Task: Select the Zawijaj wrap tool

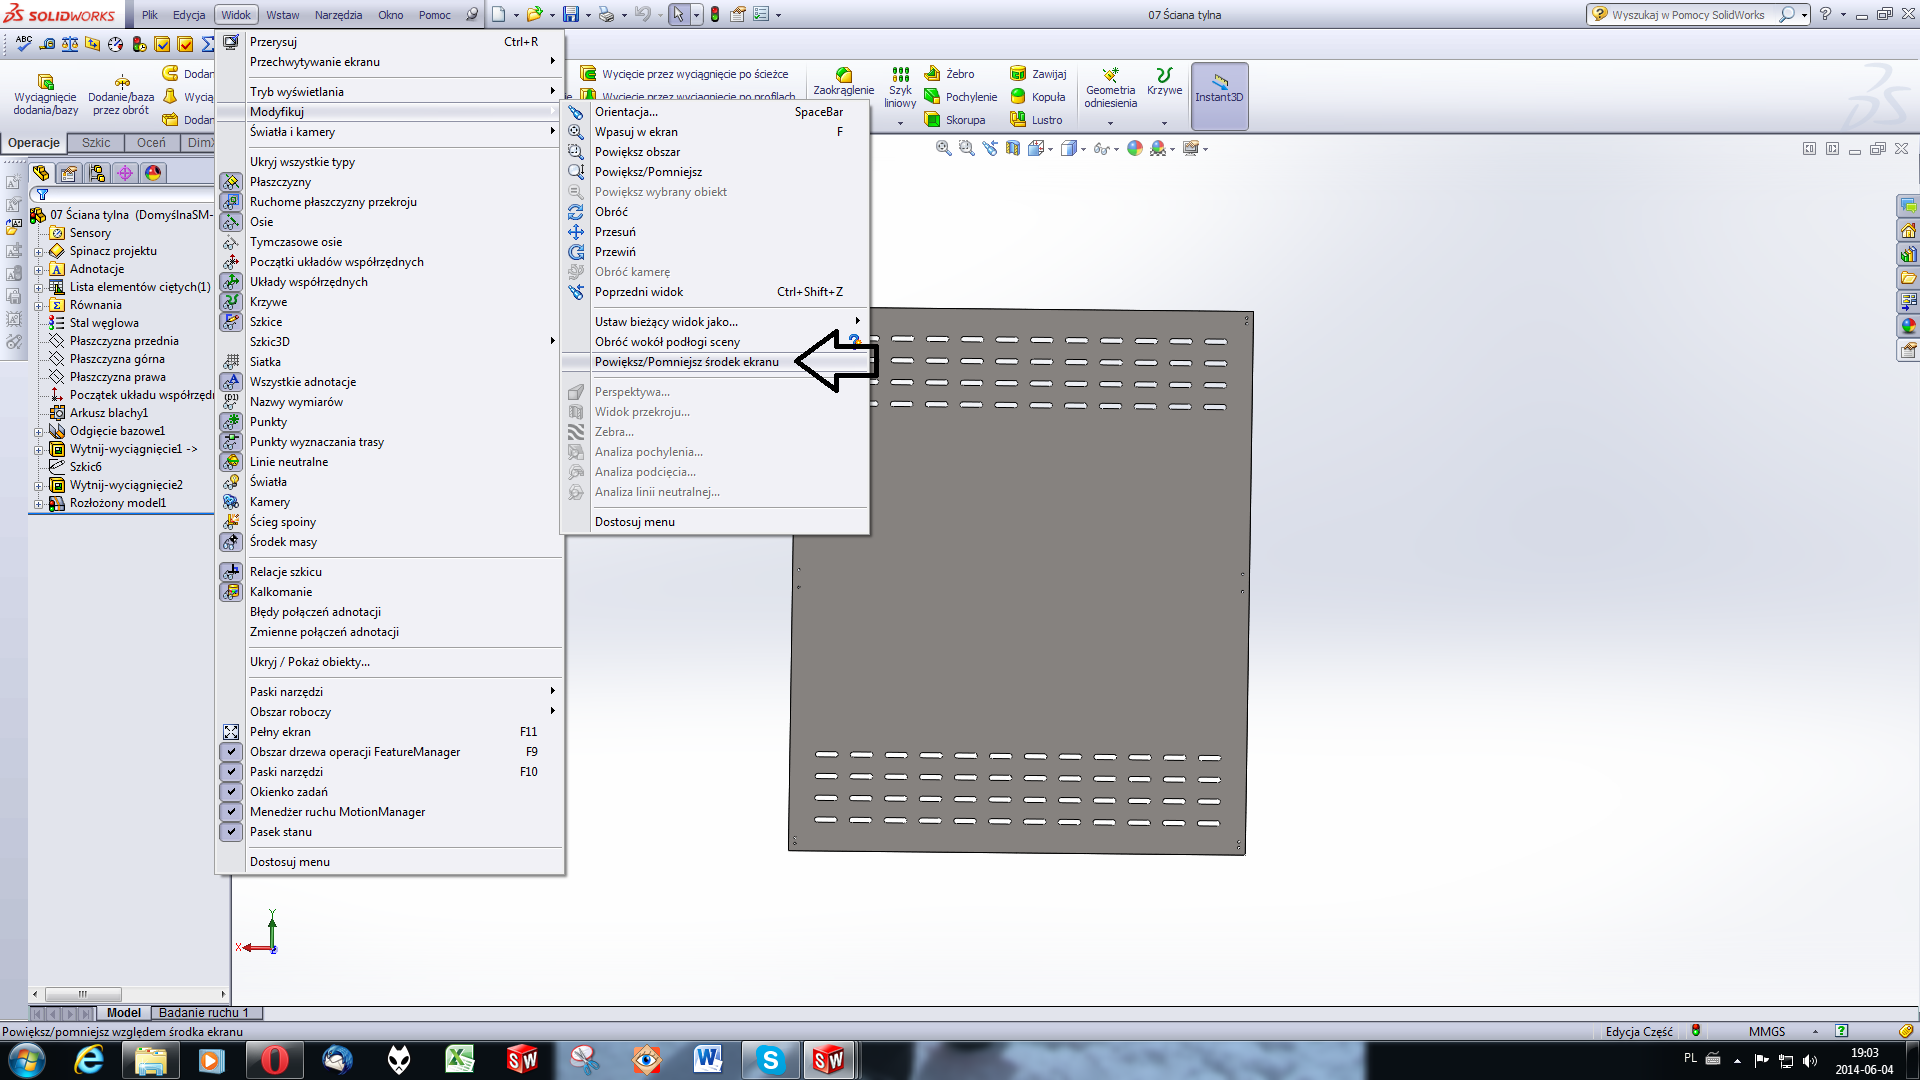Action: (x=1038, y=74)
